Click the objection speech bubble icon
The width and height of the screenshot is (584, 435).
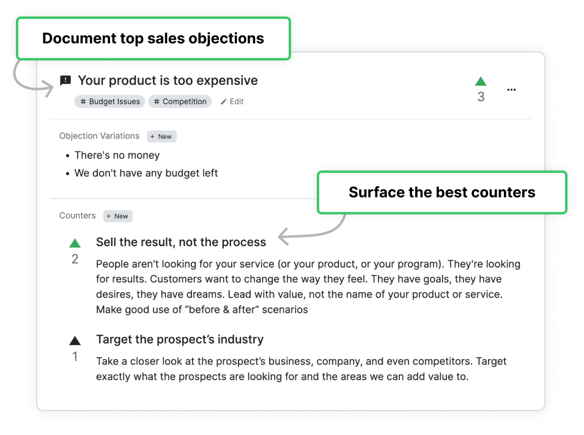[x=66, y=80]
